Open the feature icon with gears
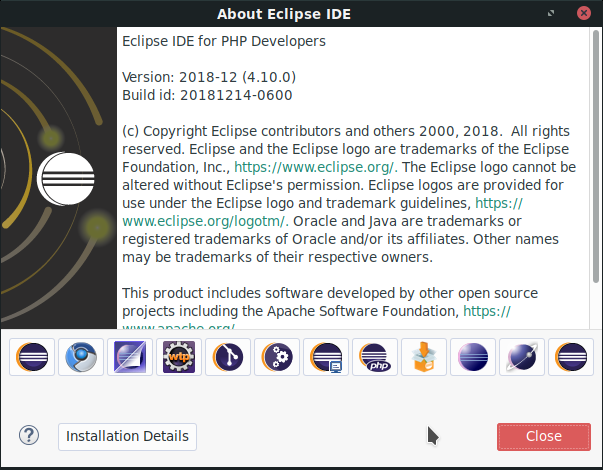603x470 pixels. click(277, 357)
